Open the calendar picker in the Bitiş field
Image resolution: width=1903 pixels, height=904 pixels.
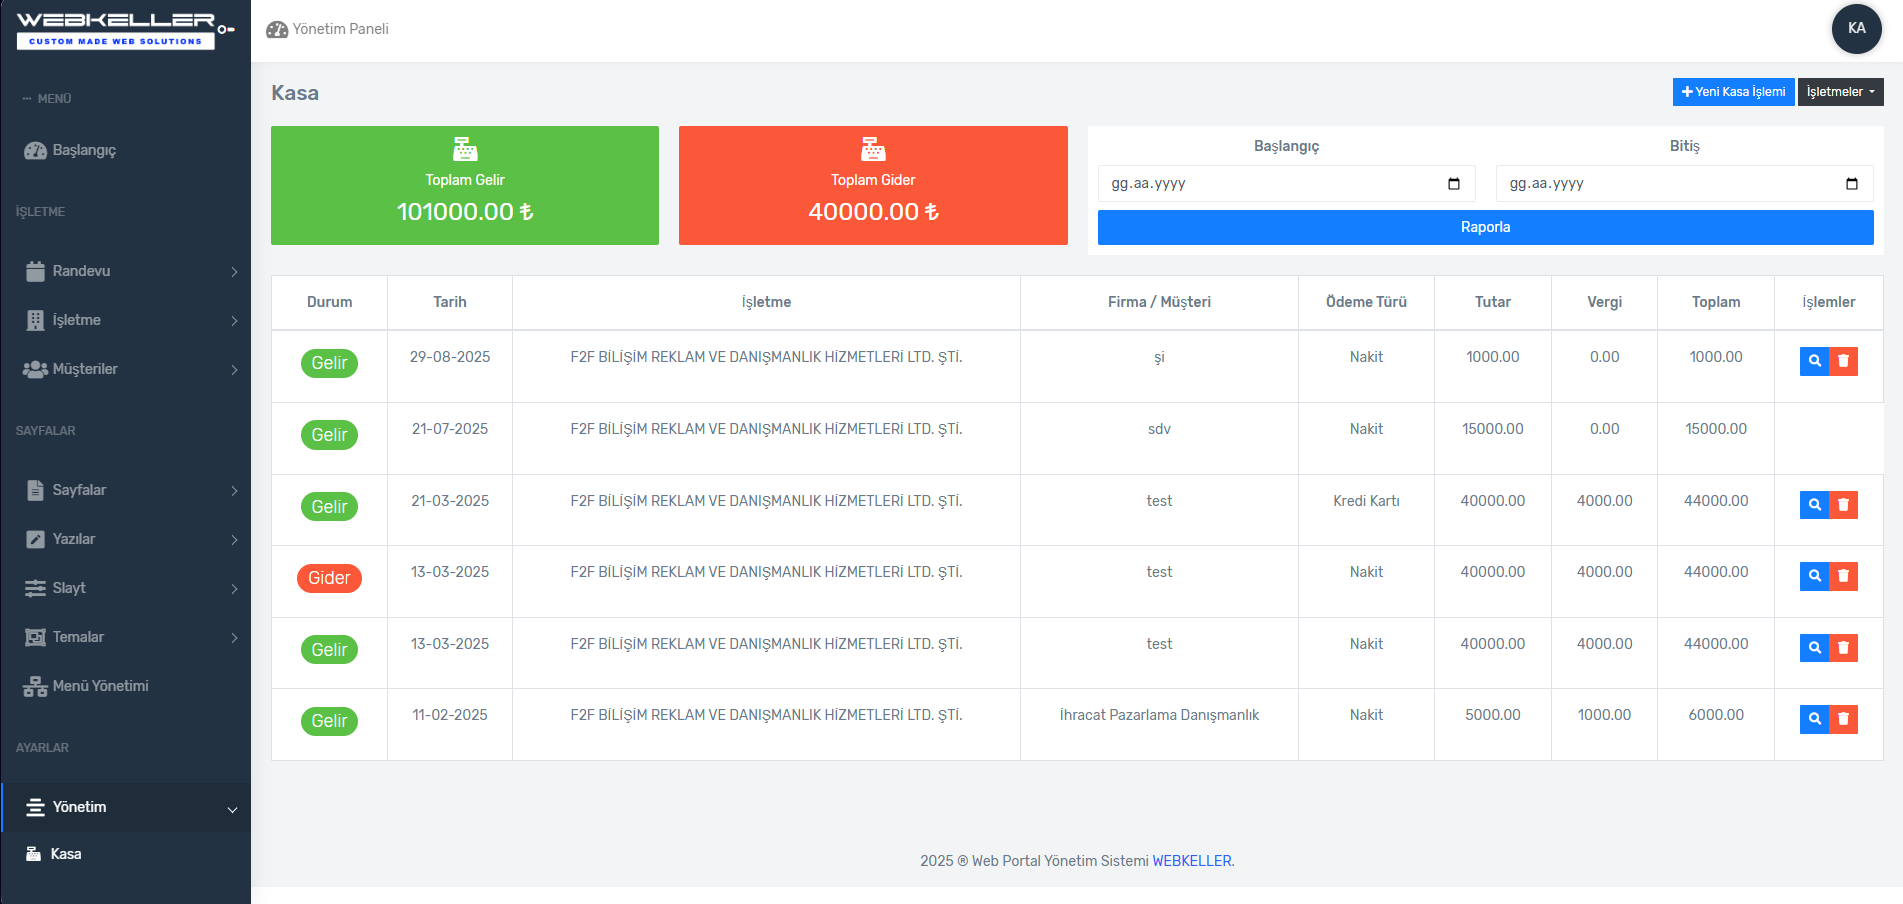pos(1851,184)
